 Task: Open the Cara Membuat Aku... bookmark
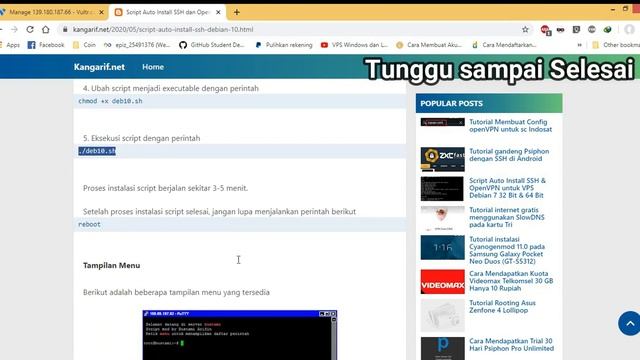click(x=429, y=45)
